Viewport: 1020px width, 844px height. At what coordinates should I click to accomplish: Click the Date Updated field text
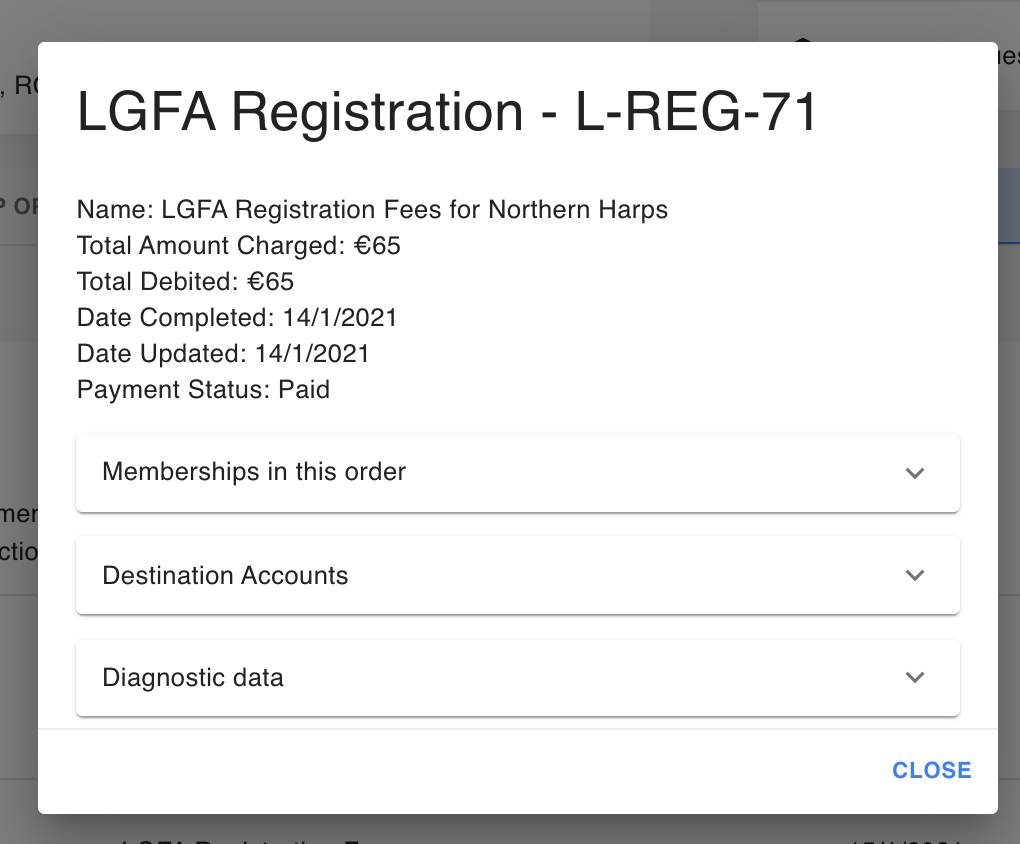[222, 353]
